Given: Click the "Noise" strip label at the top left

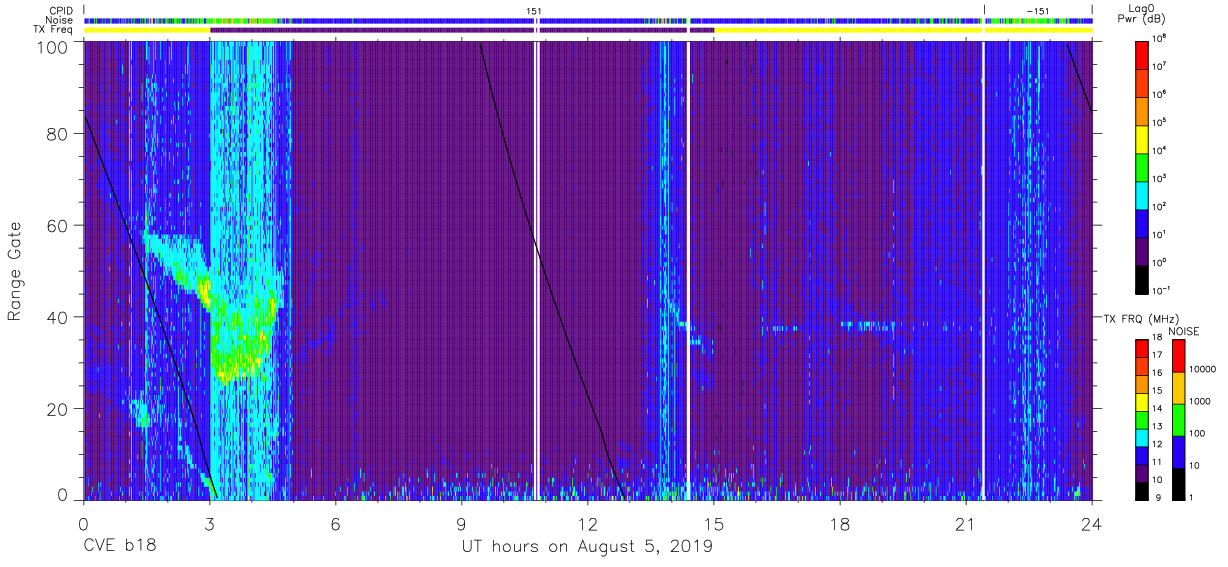Looking at the screenshot, I should [x=61, y=20].
